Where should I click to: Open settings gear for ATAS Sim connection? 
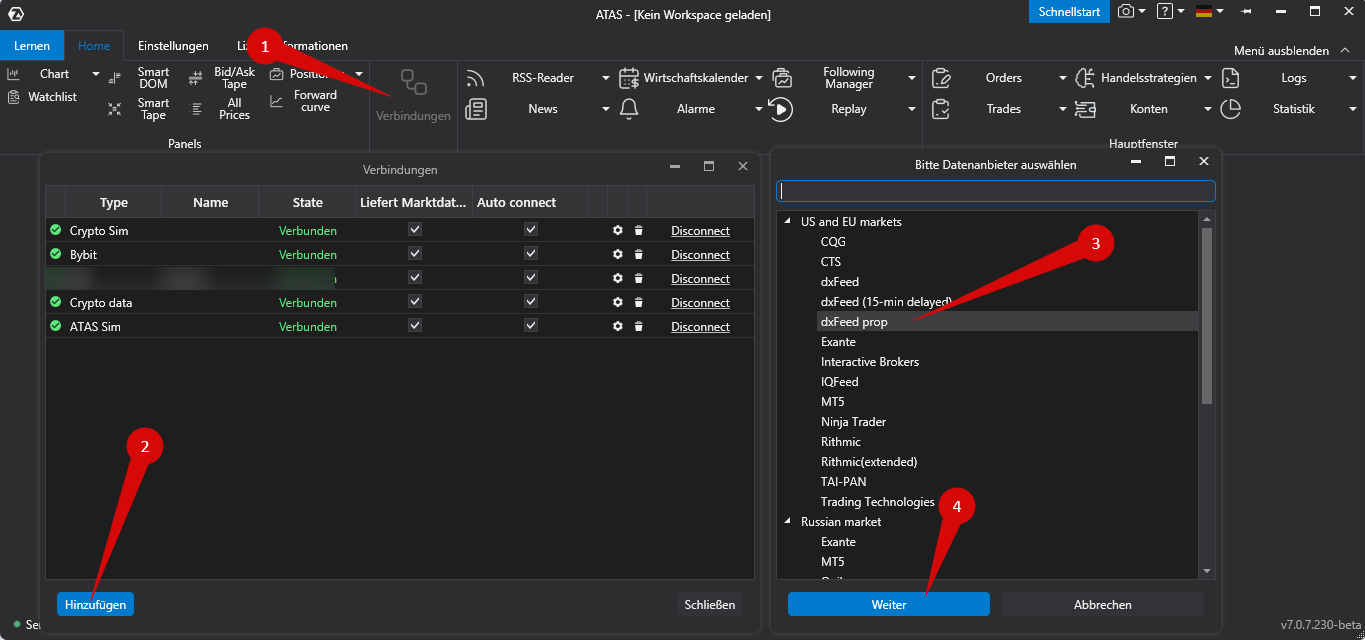click(618, 327)
